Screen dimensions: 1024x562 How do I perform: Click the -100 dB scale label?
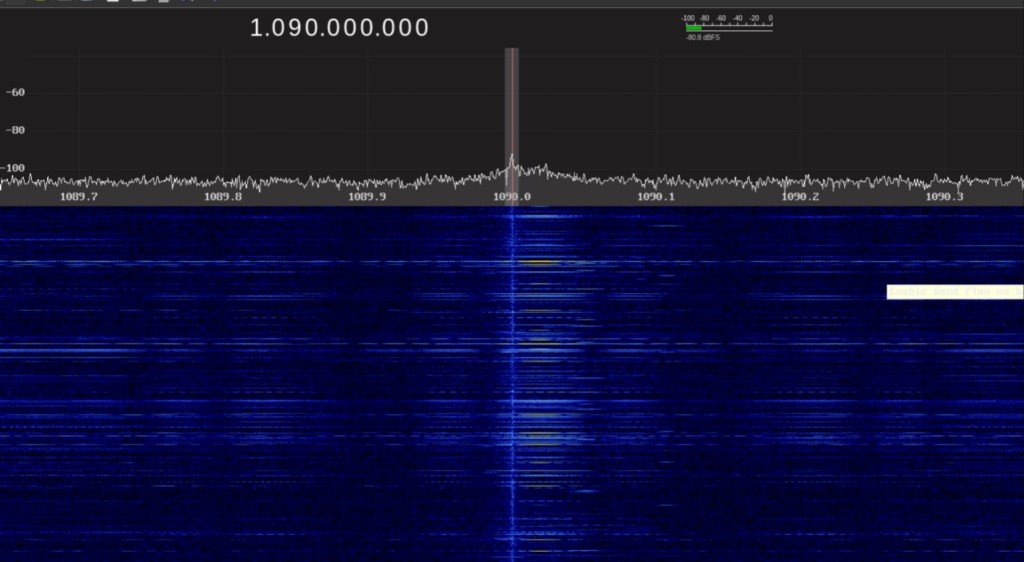tap(12, 168)
